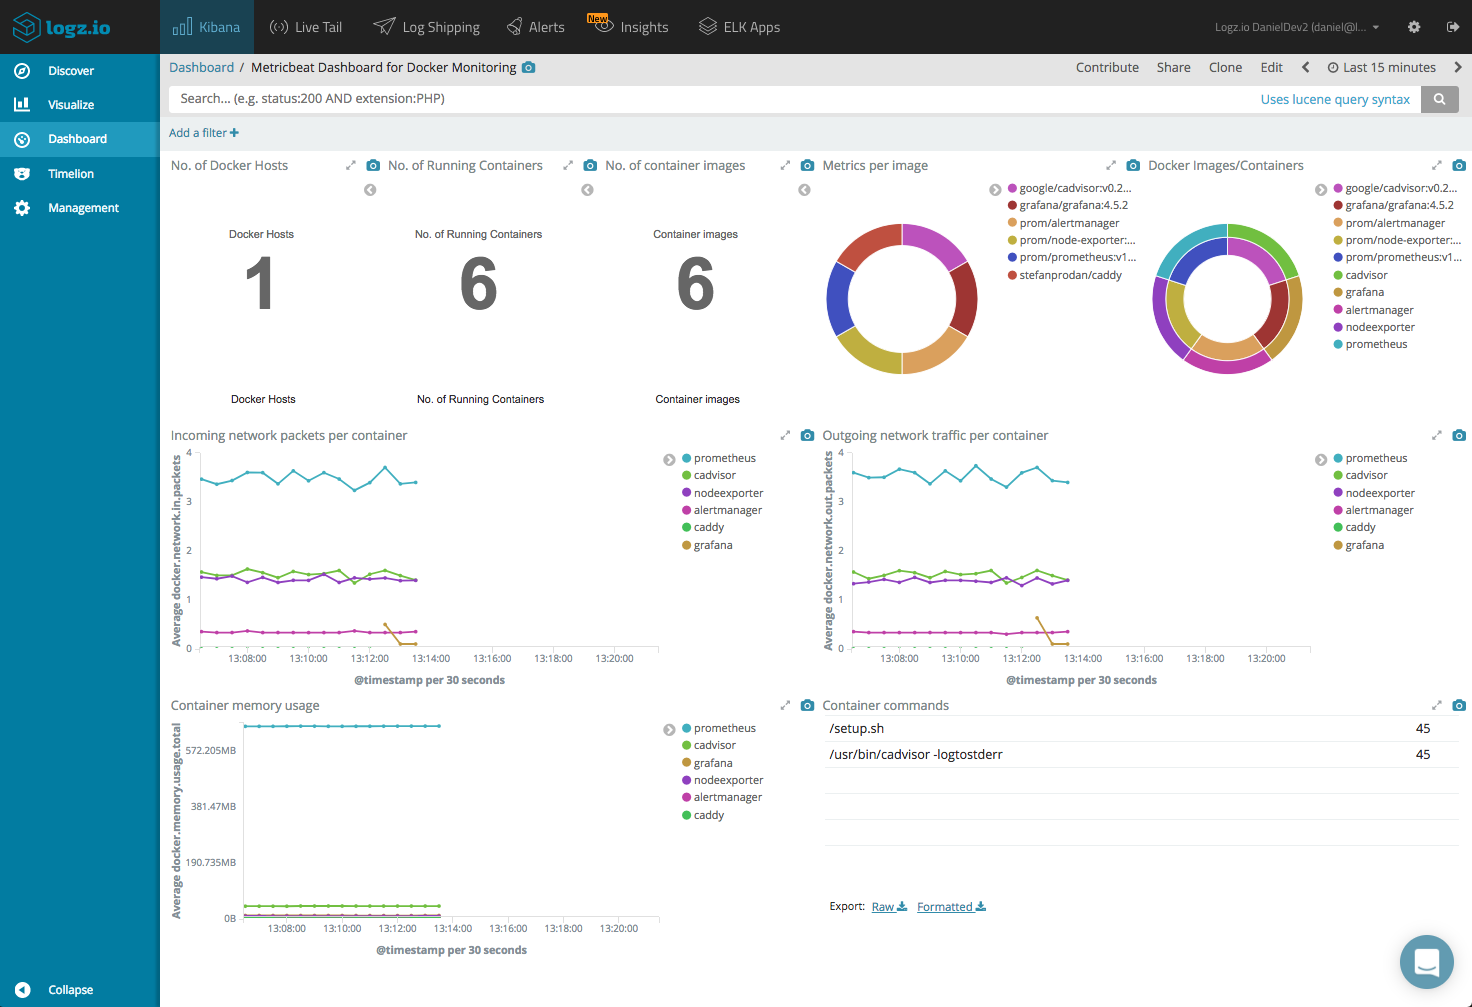Expand the Incoming network packets panel
Screen dimensions: 1472x1007
(785, 436)
